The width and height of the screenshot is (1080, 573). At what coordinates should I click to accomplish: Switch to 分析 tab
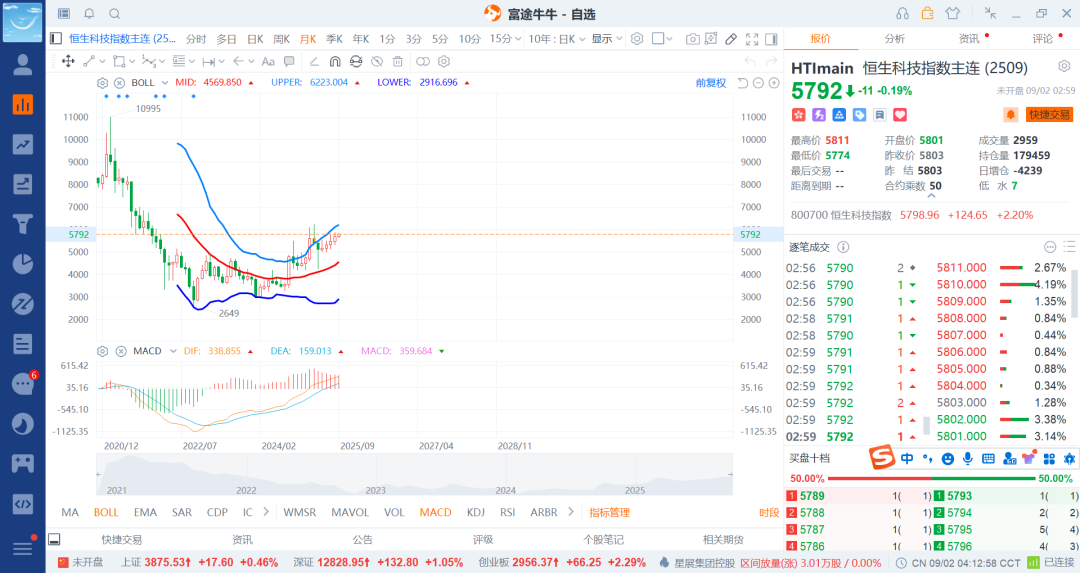point(895,39)
